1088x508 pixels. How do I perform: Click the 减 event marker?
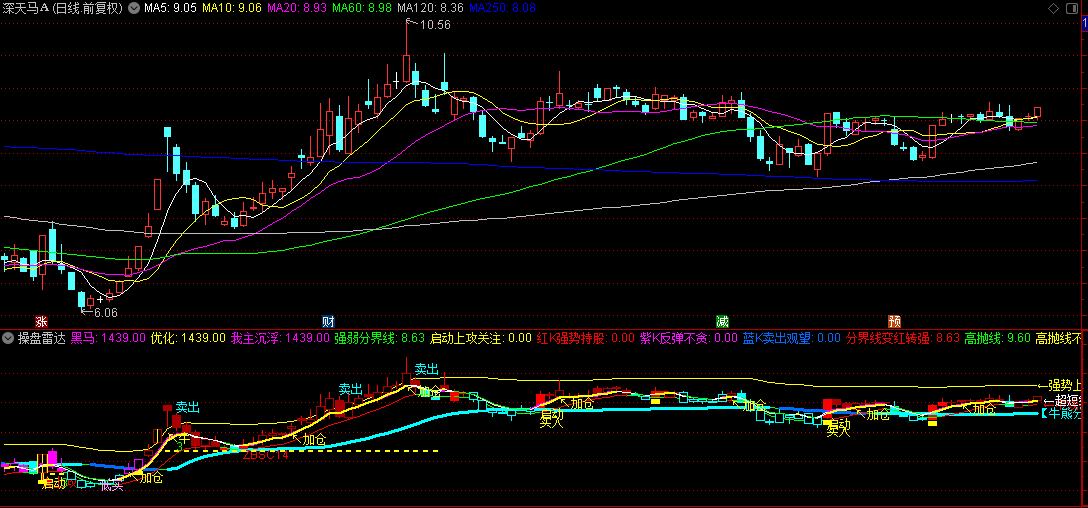click(723, 322)
